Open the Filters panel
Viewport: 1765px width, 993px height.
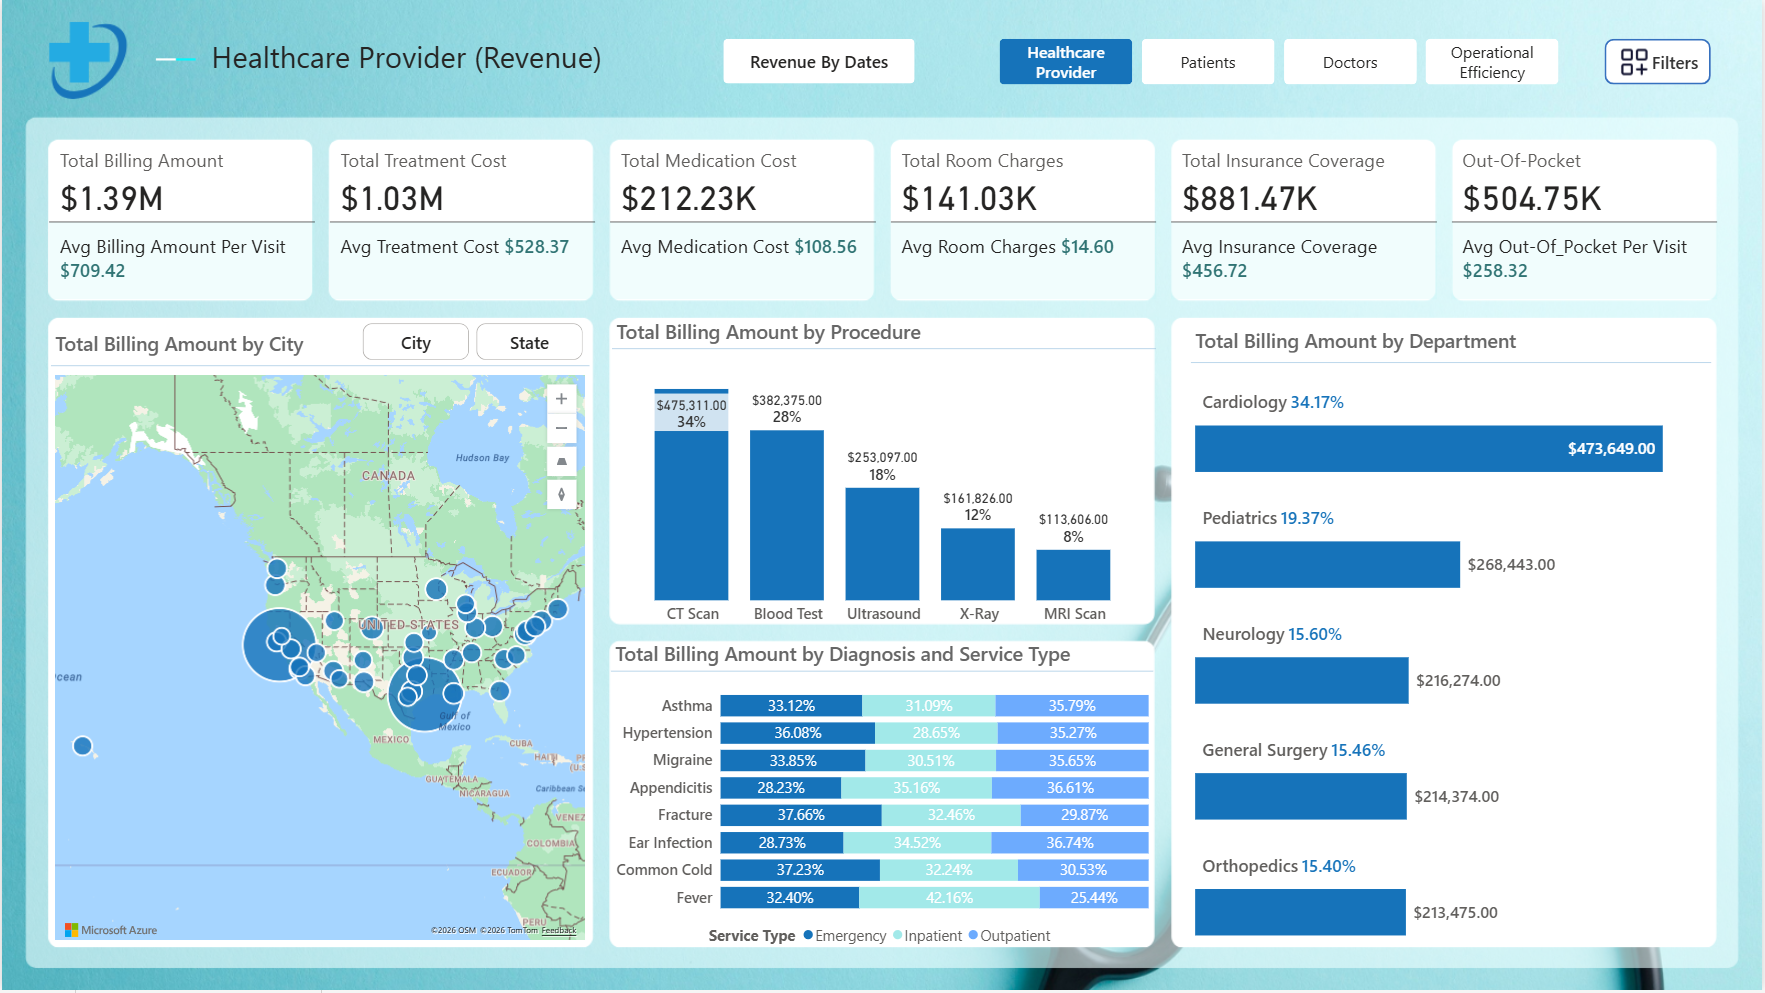[x=1657, y=62]
